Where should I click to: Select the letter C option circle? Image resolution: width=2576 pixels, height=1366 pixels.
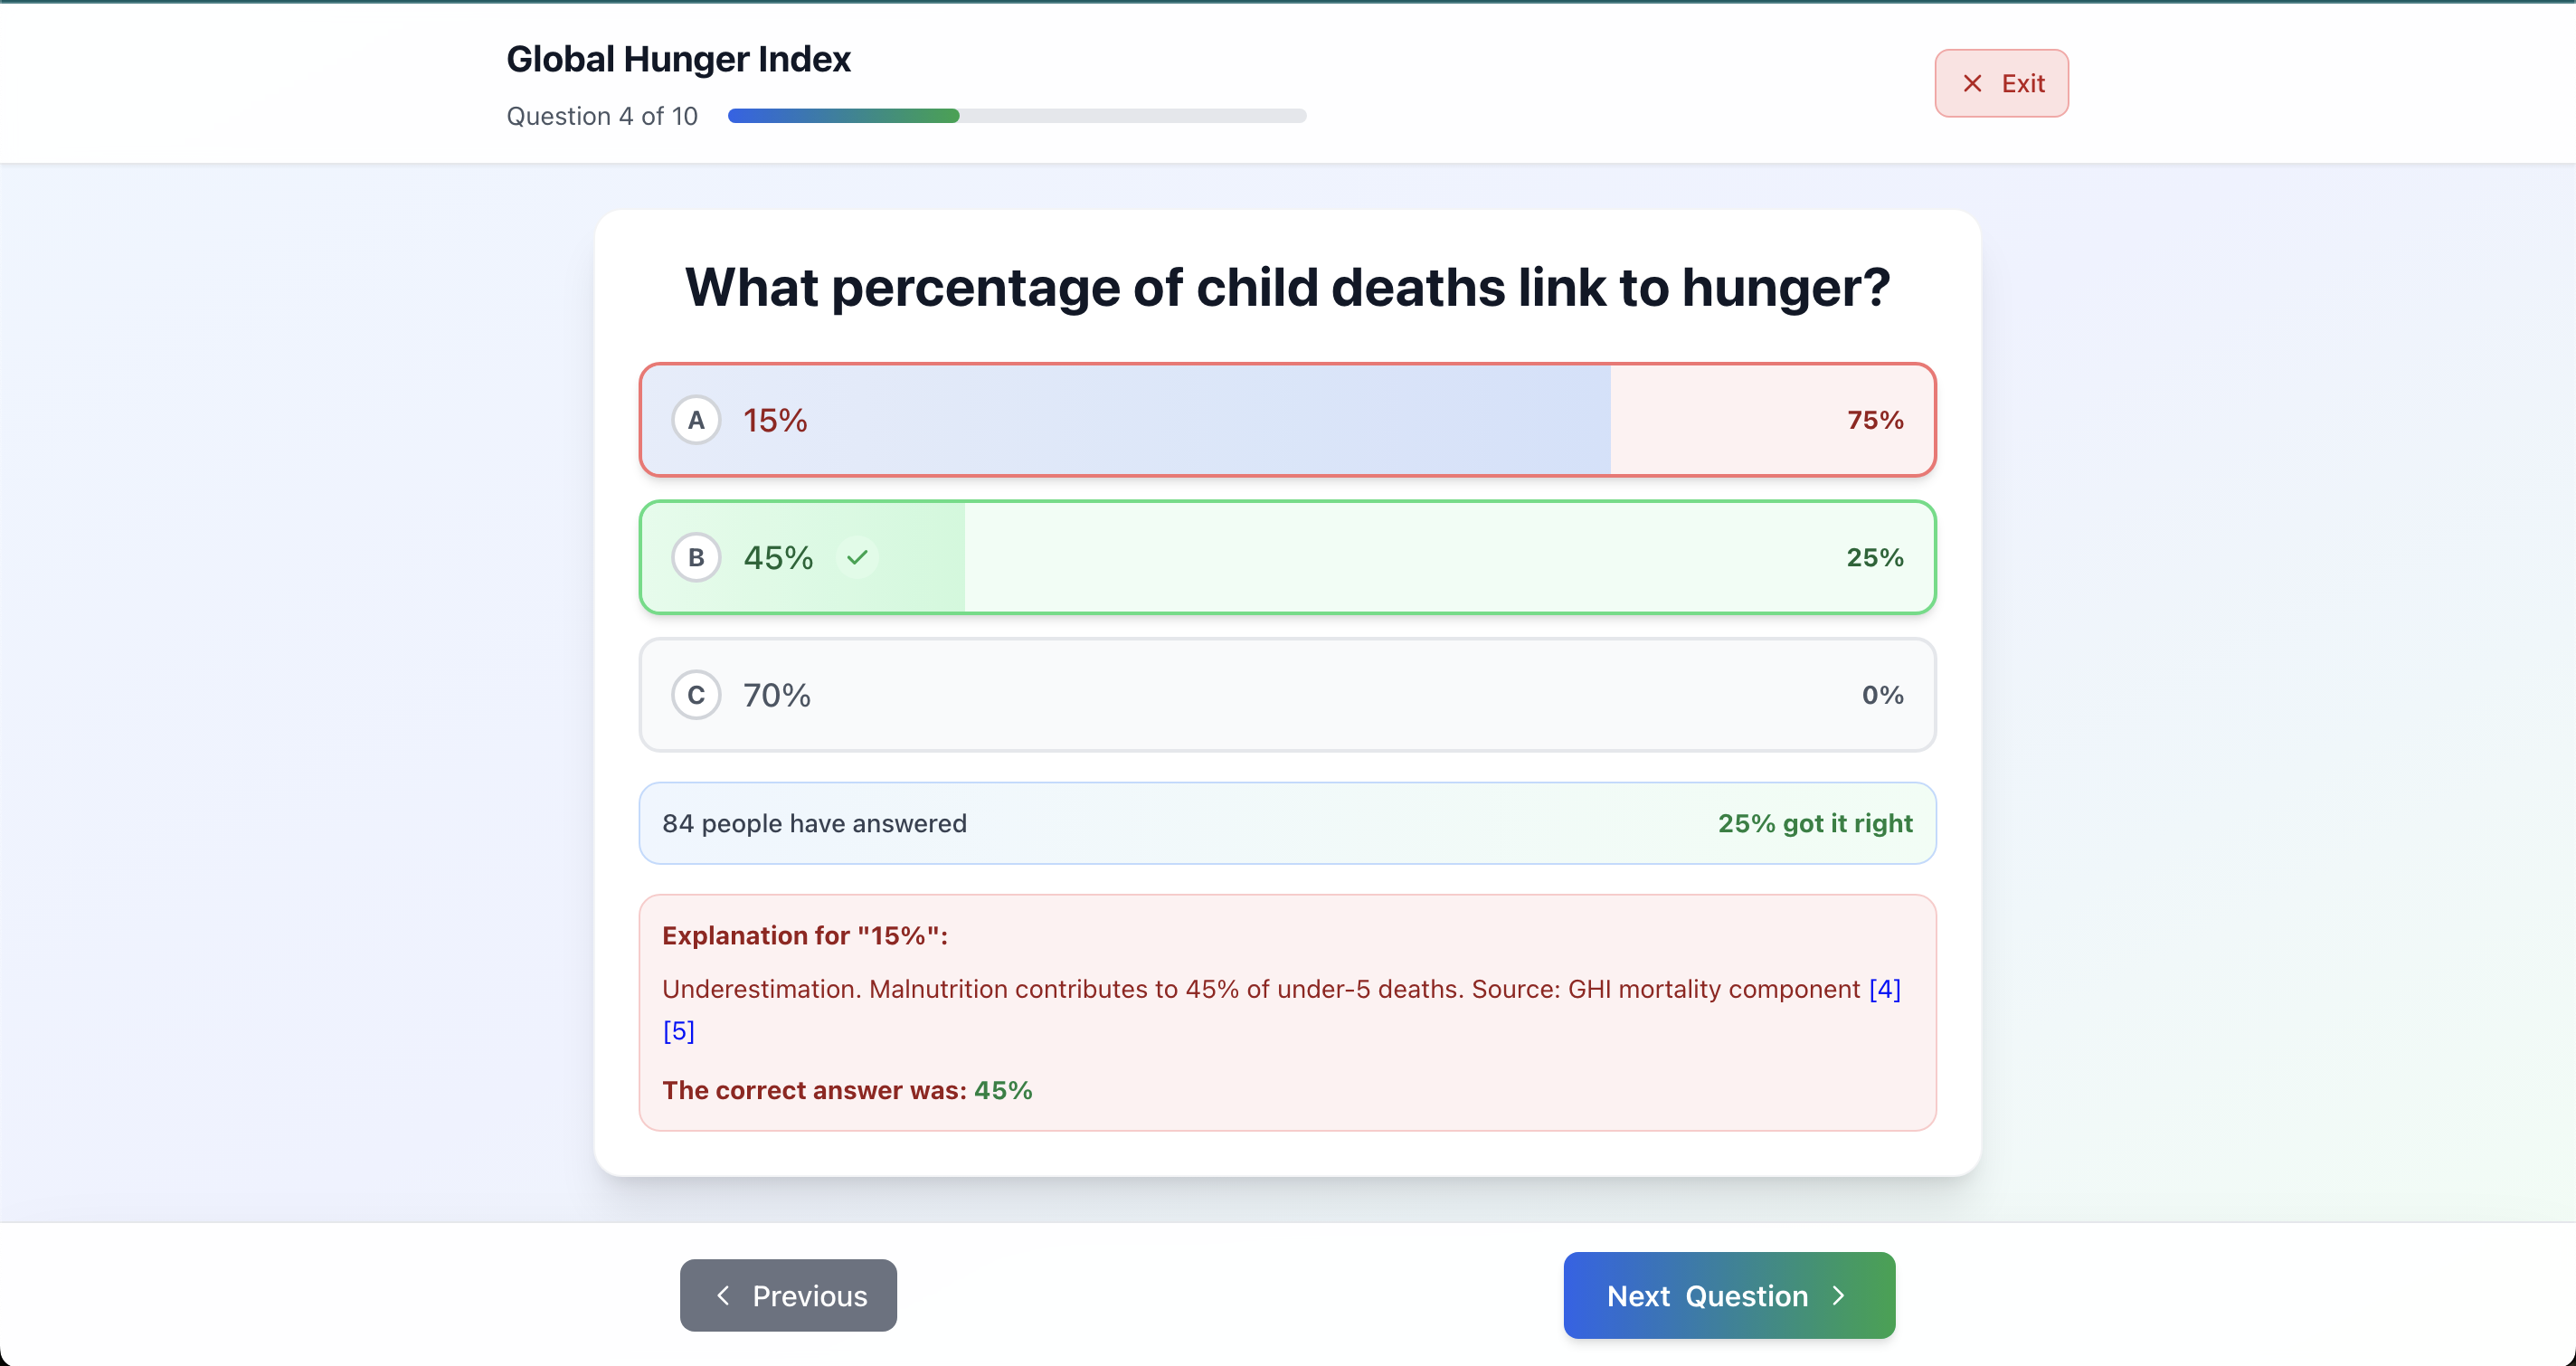click(x=696, y=695)
